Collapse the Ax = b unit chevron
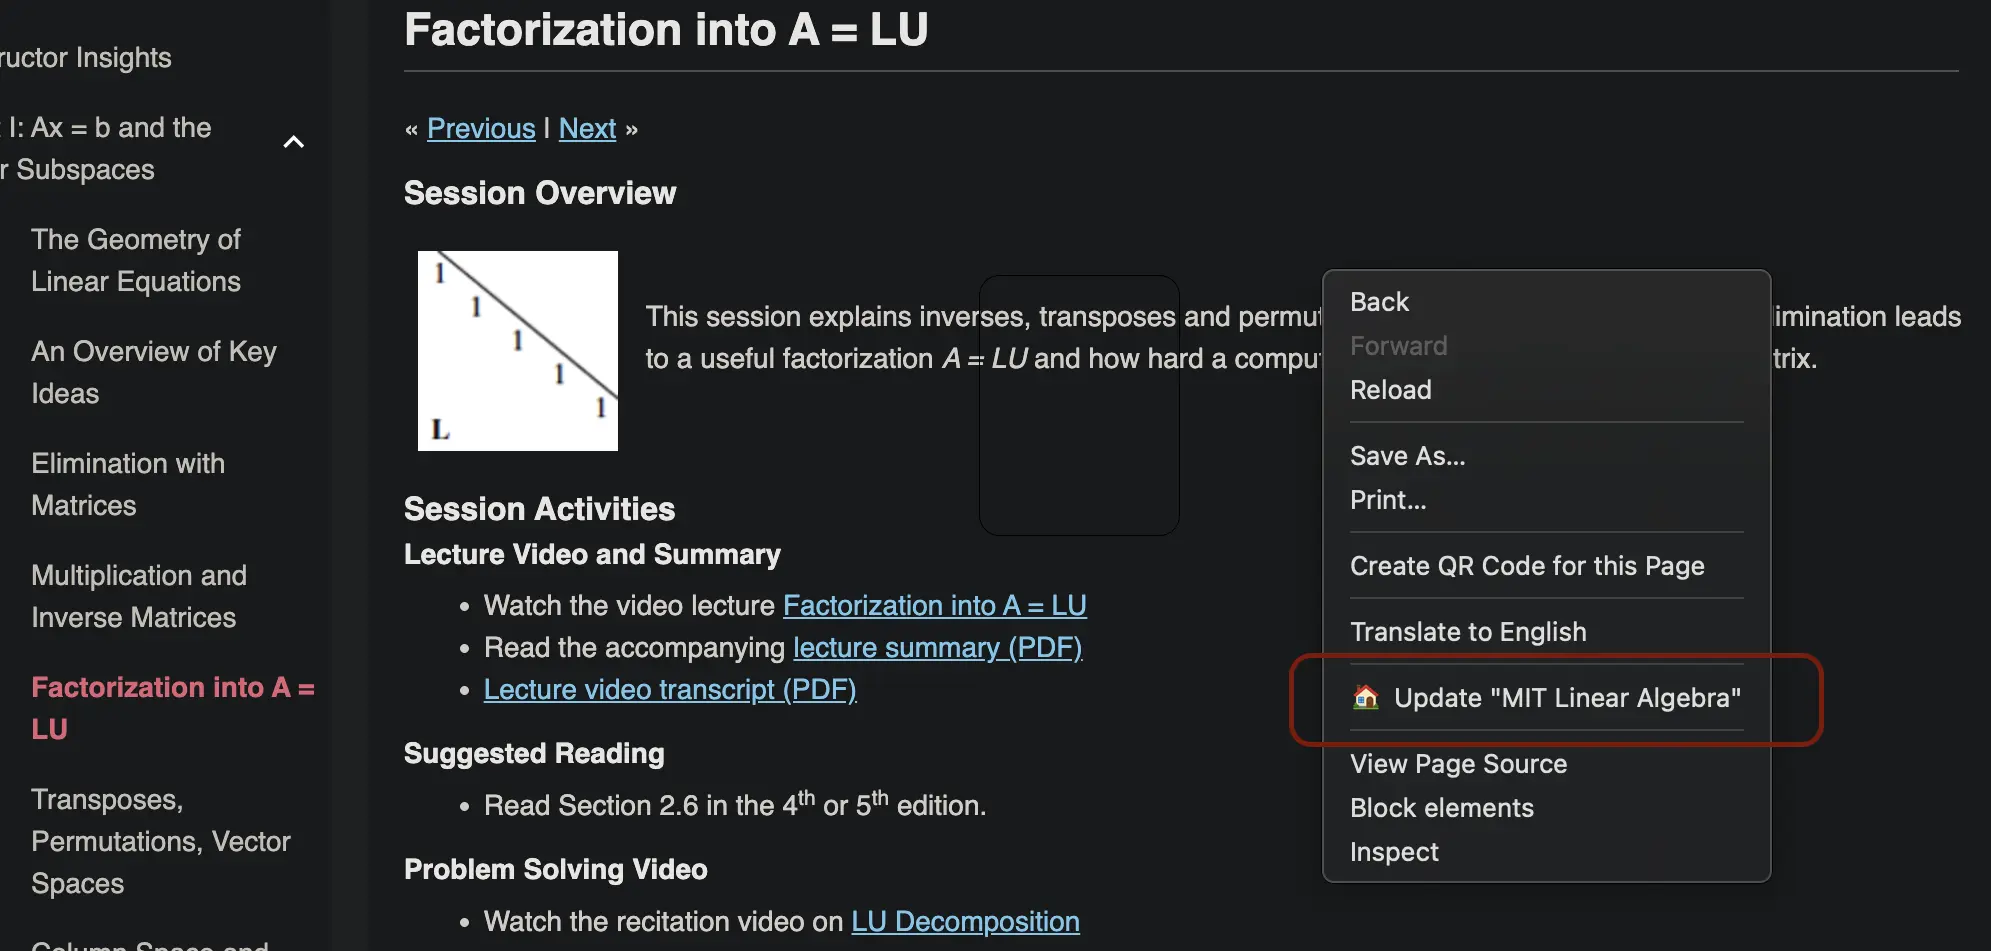 pyautogui.click(x=294, y=142)
